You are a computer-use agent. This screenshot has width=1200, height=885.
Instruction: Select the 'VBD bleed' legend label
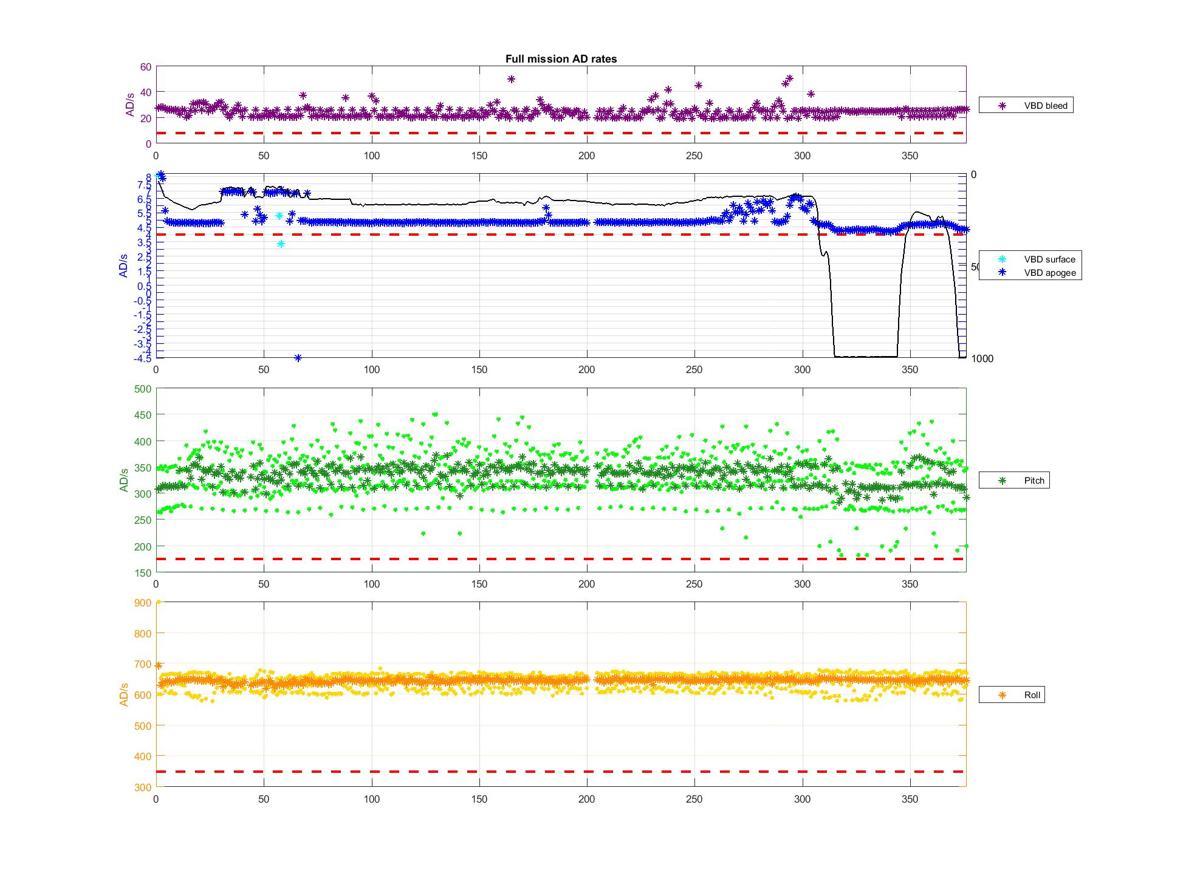tap(1045, 105)
